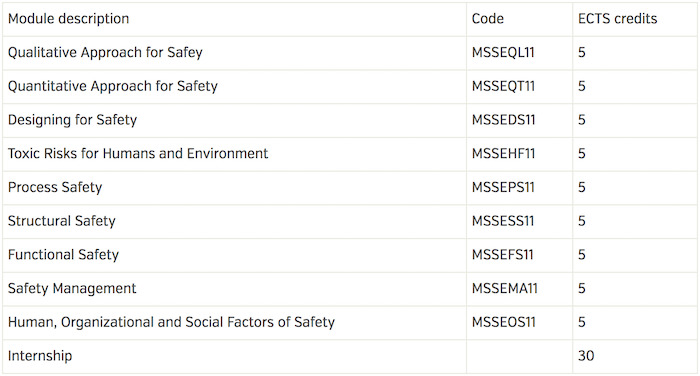Click the MSSEOS11 code cell
Viewport: 700px width, 376px height.
pyautogui.click(x=519, y=322)
